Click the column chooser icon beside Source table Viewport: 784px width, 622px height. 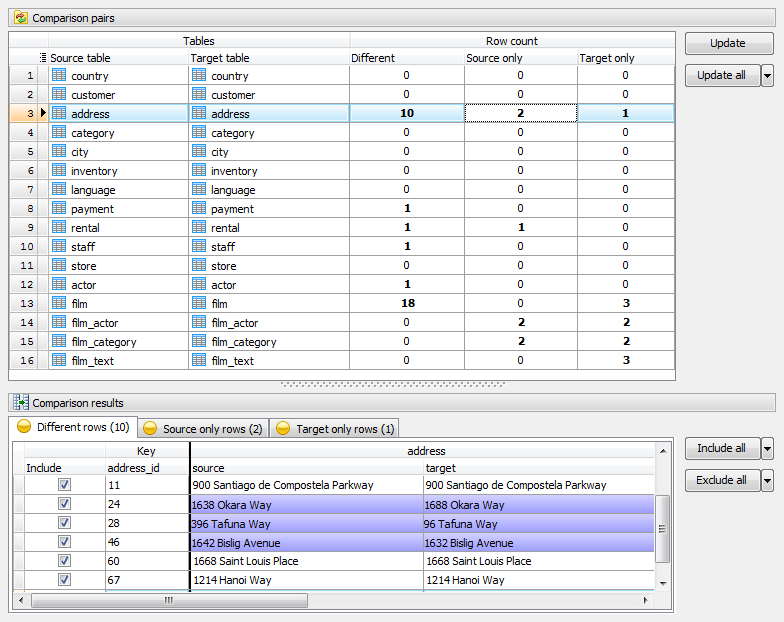coord(43,58)
